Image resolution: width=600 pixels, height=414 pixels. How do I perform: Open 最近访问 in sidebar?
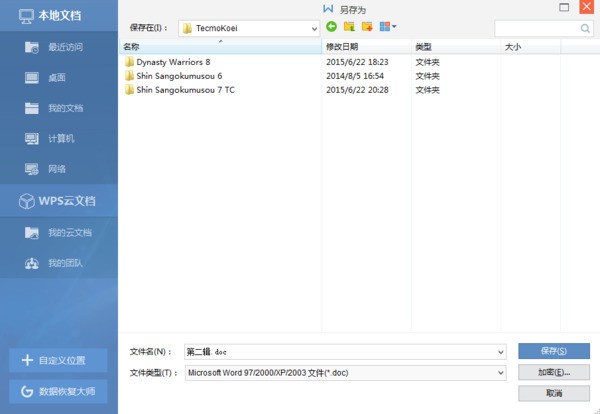59,47
